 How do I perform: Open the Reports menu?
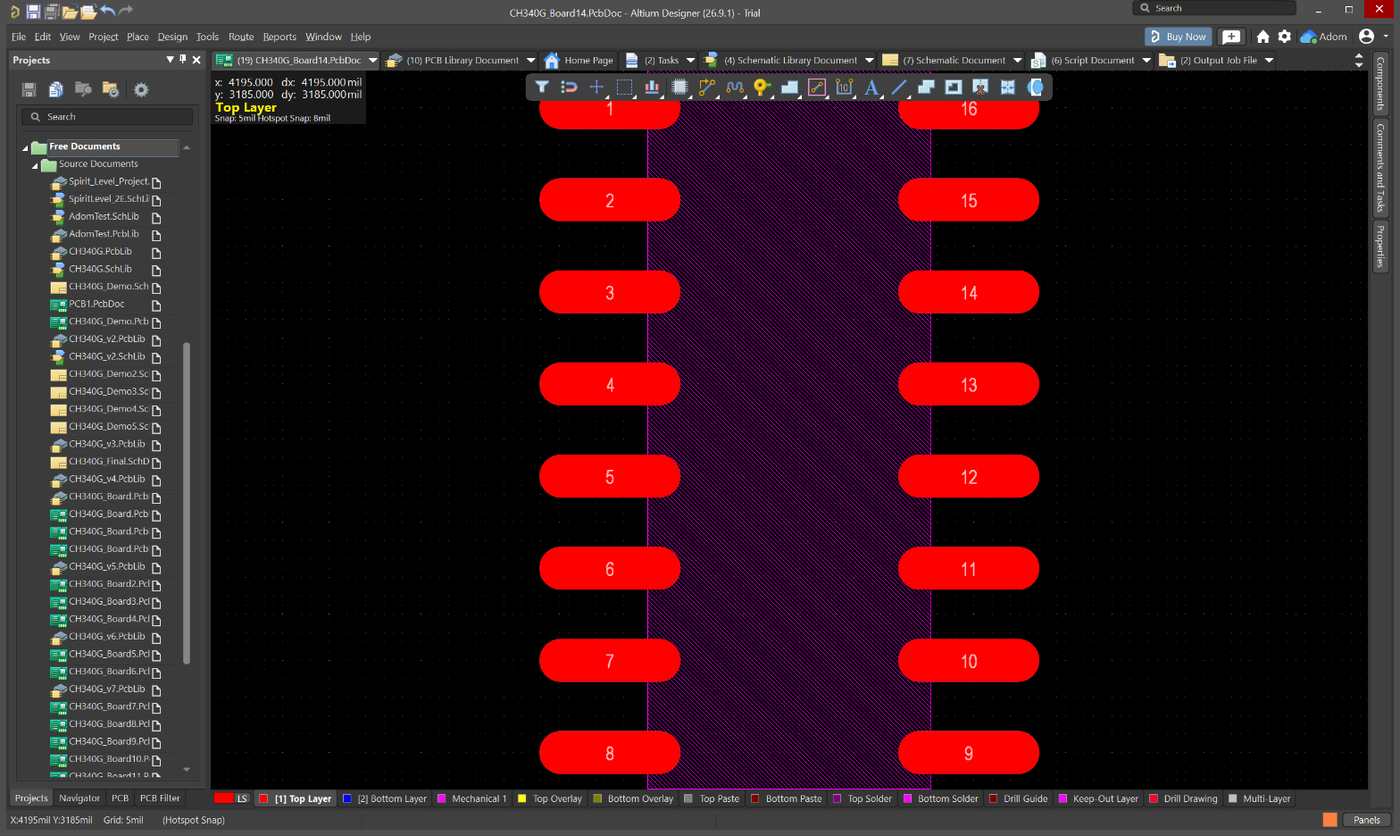279,37
